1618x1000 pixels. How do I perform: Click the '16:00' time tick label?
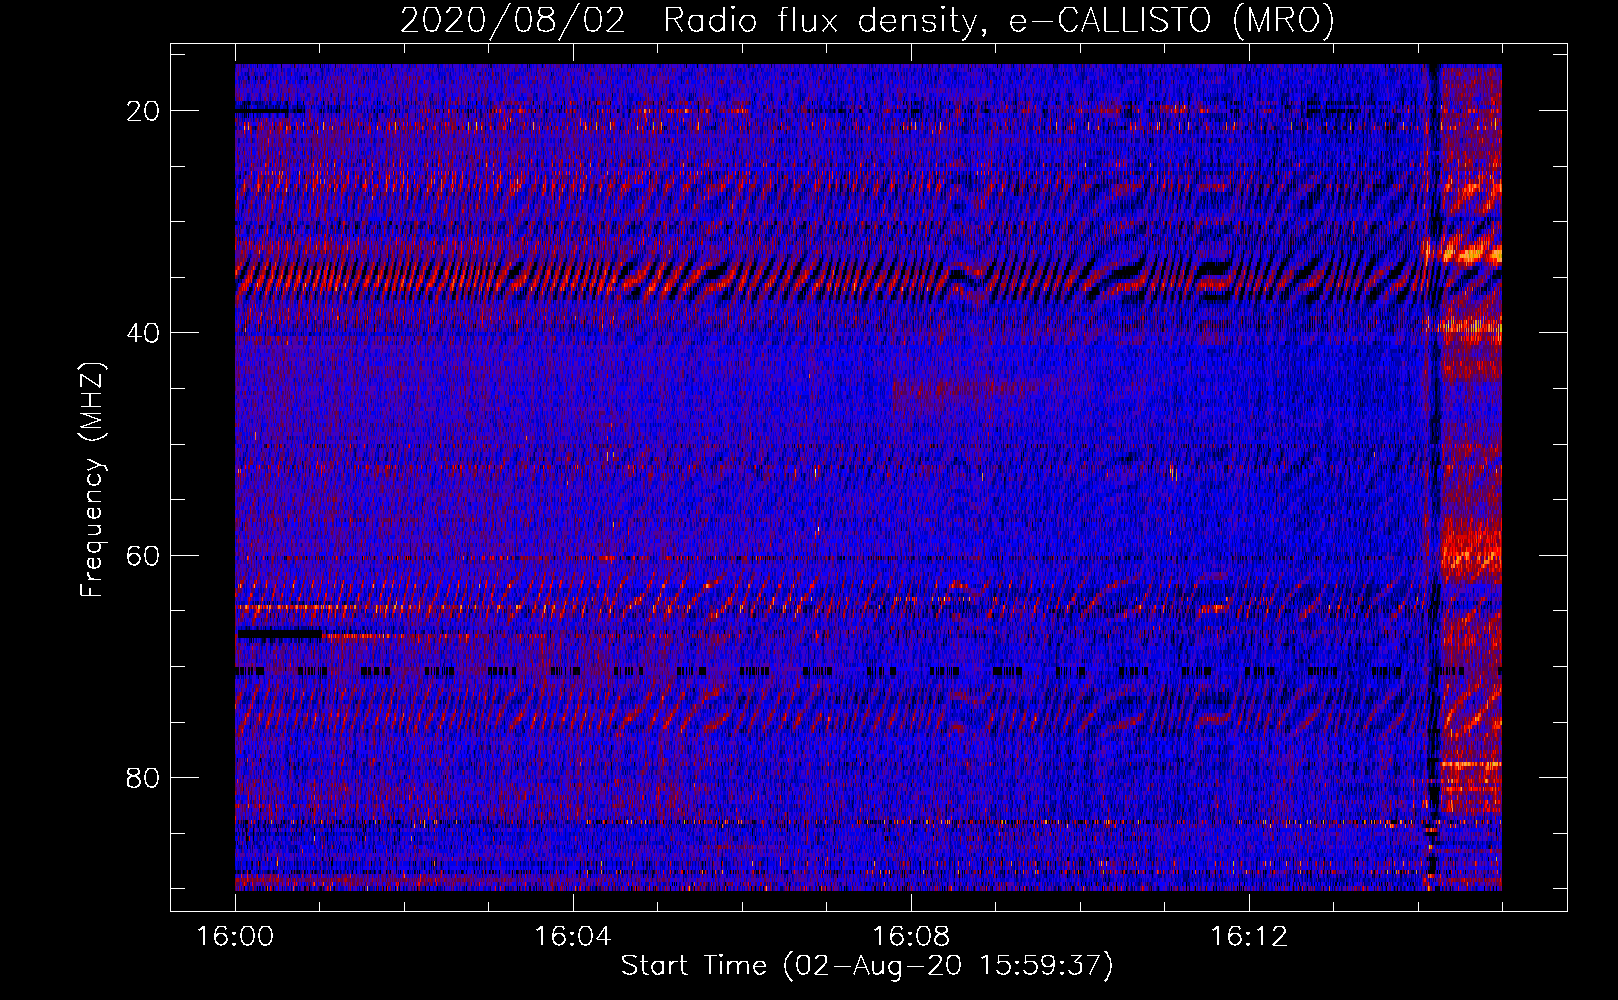(235, 937)
